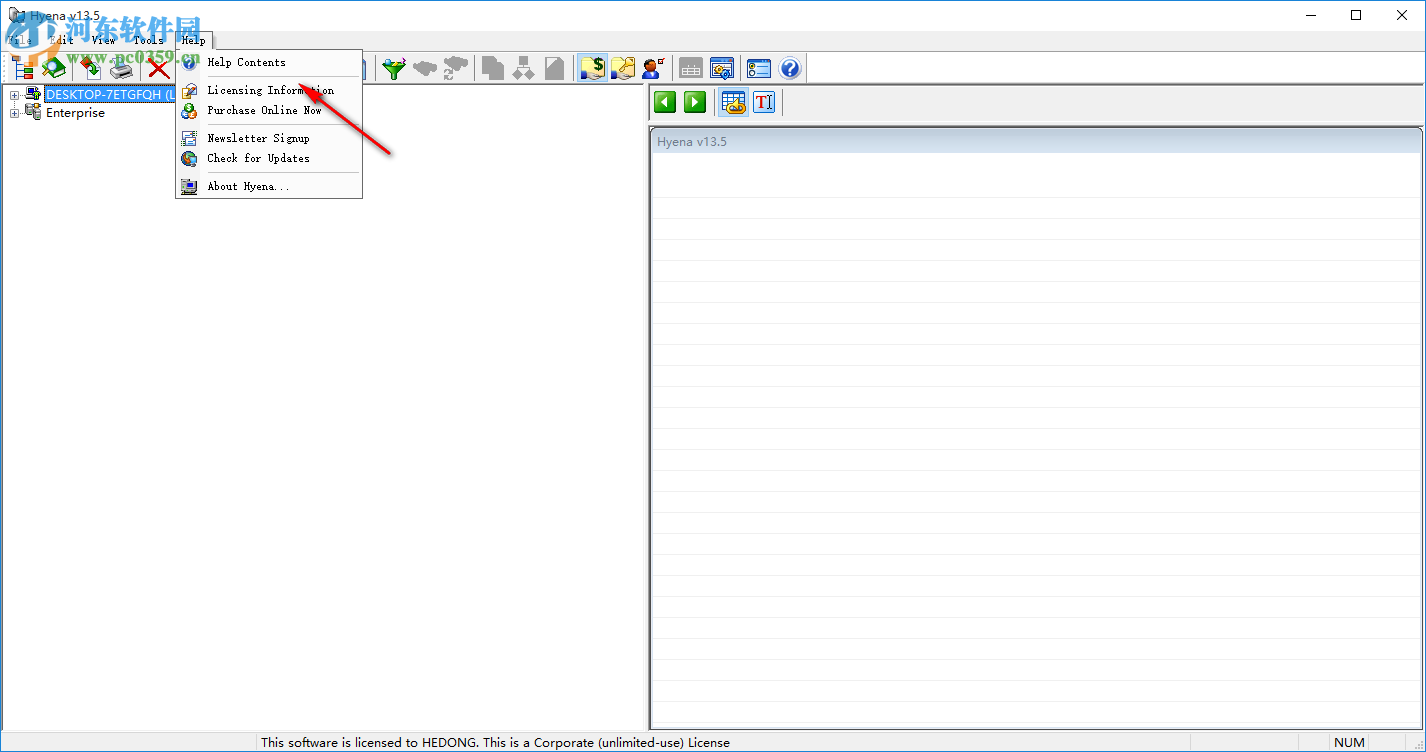This screenshot has height=752, width=1426.
Task: Click the printer toolbar icon
Action: tap(122, 68)
